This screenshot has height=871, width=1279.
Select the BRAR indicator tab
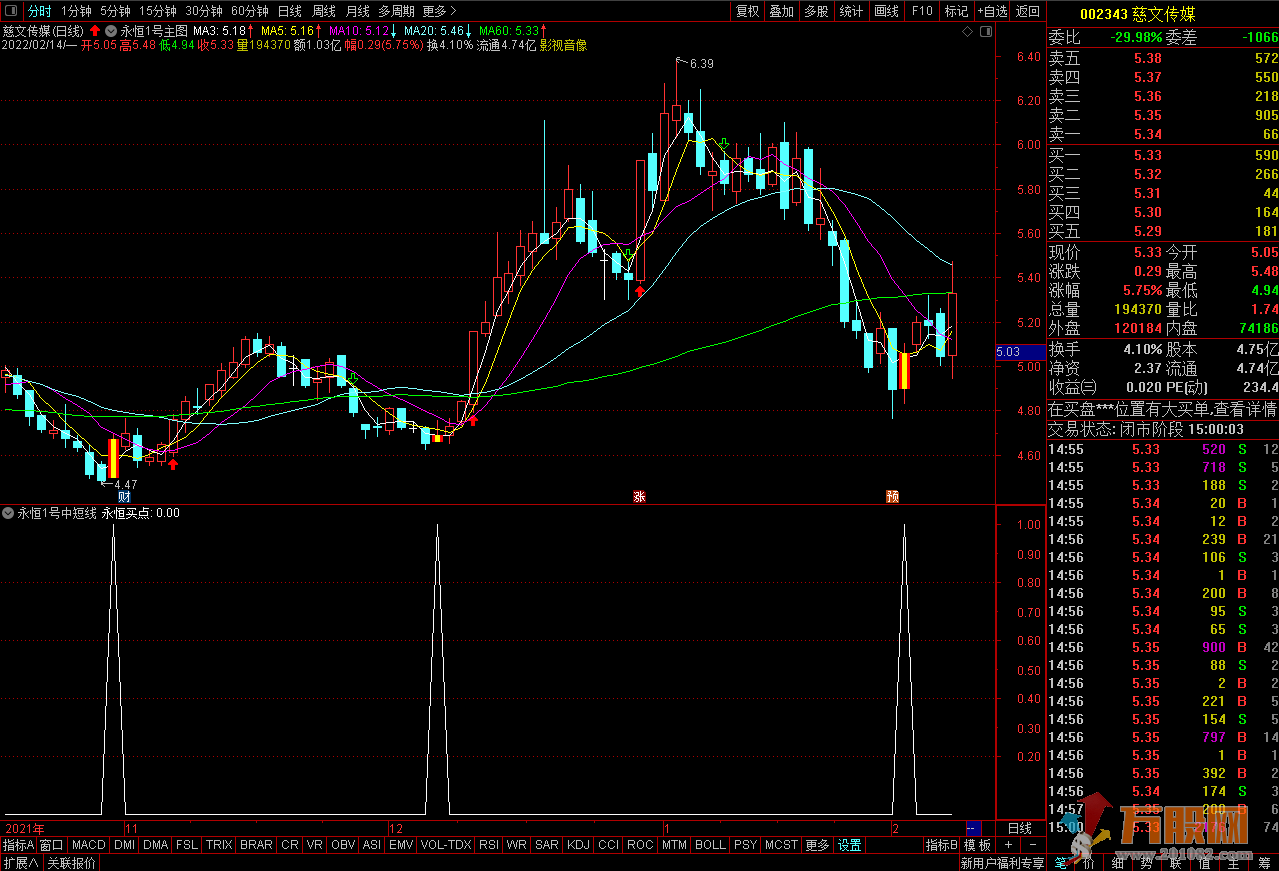(257, 845)
